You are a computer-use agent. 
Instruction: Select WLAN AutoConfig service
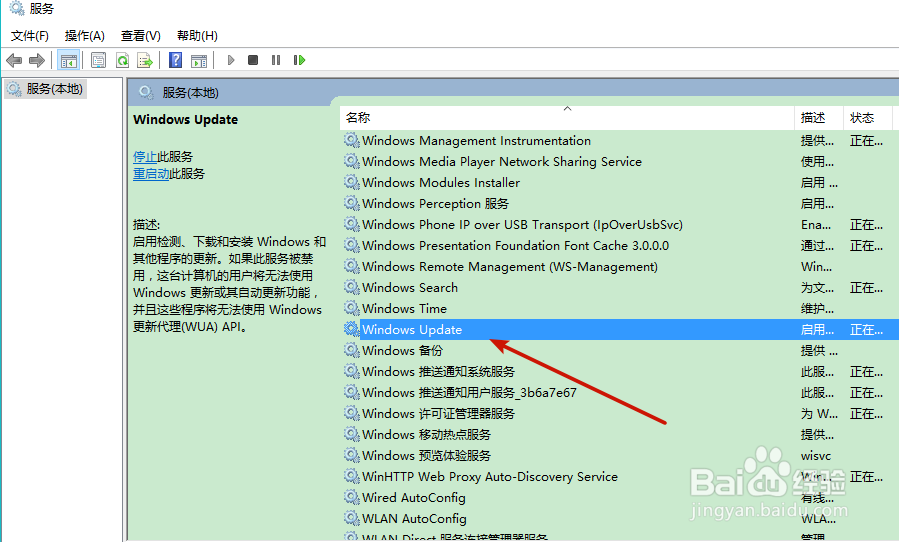click(x=414, y=518)
